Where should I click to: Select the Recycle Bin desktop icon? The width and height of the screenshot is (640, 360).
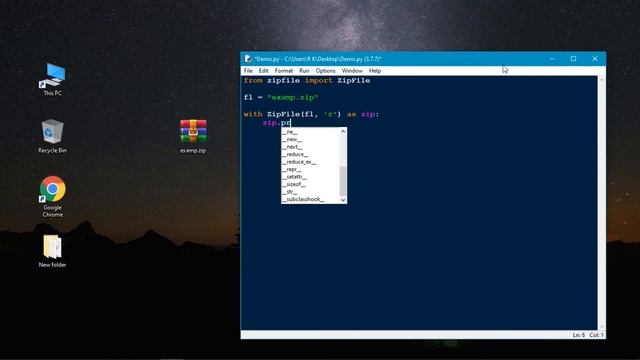coord(52,136)
